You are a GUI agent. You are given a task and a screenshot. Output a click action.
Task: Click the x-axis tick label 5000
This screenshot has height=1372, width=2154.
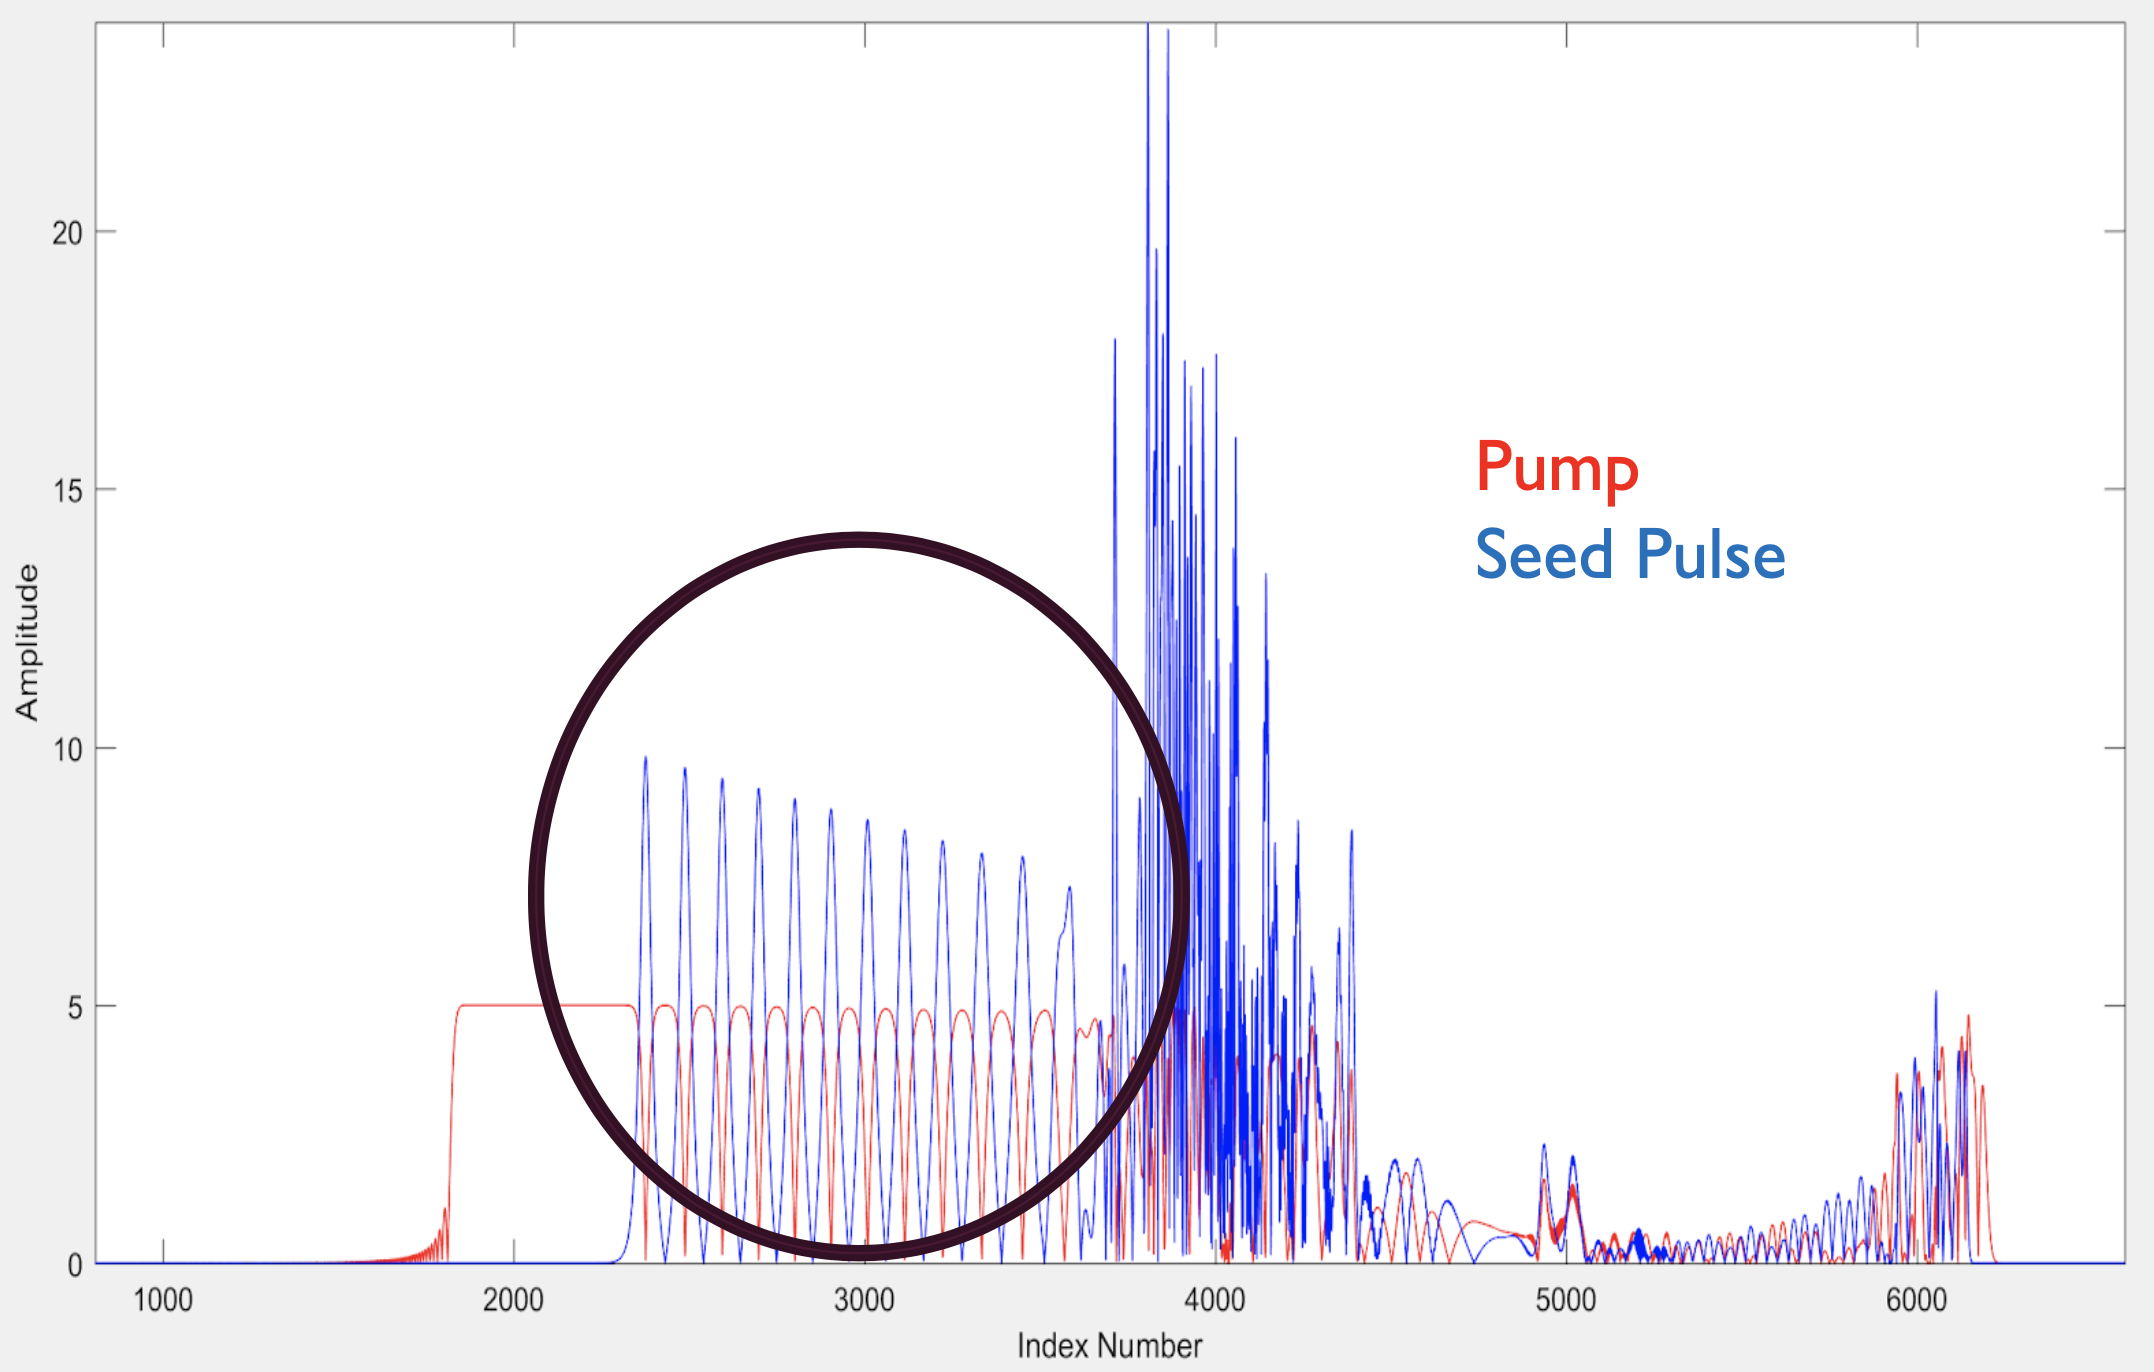(1566, 1300)
